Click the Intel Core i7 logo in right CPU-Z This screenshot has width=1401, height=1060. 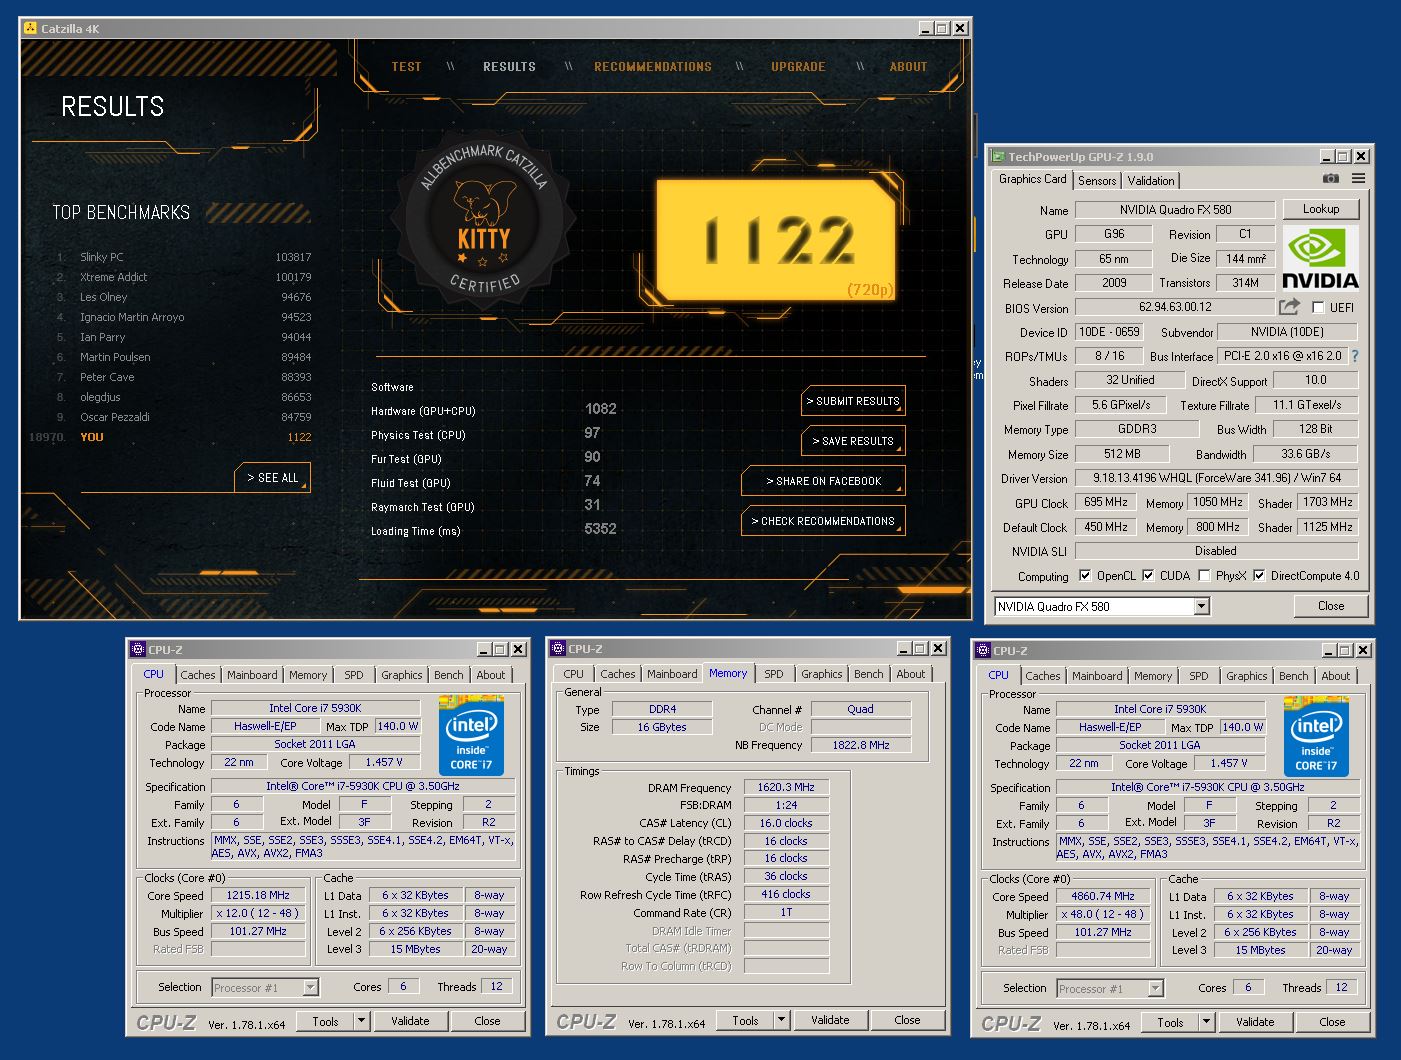[x=1316, y=736]
